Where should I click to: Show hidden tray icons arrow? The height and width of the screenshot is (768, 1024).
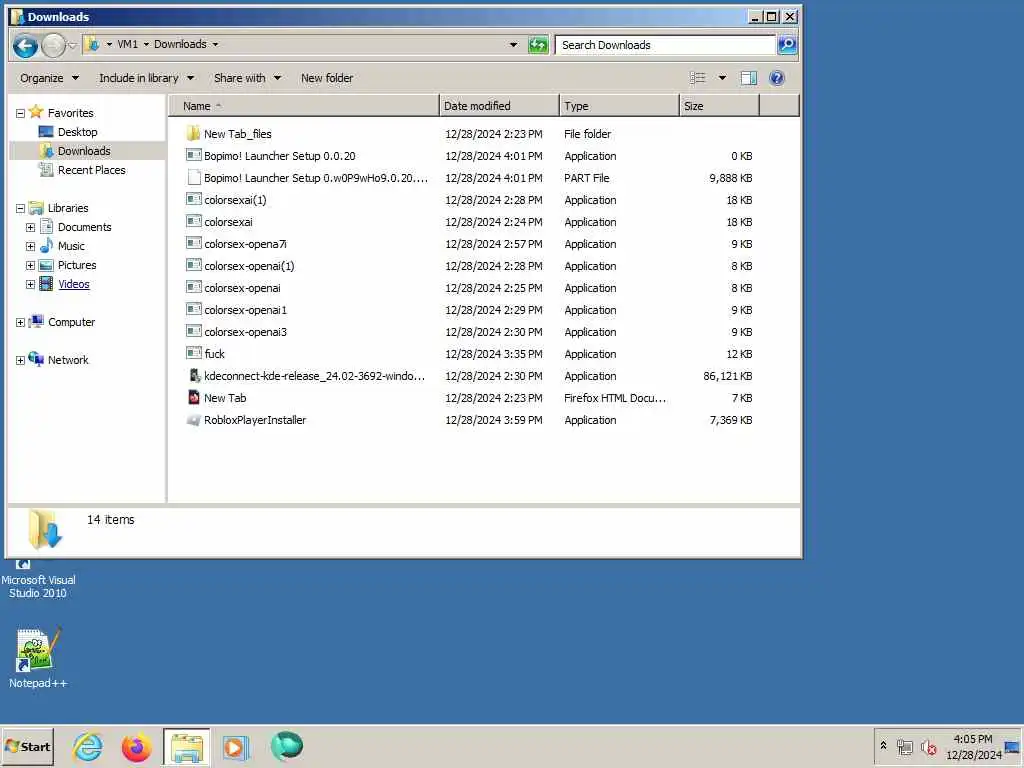coord(884,745)
